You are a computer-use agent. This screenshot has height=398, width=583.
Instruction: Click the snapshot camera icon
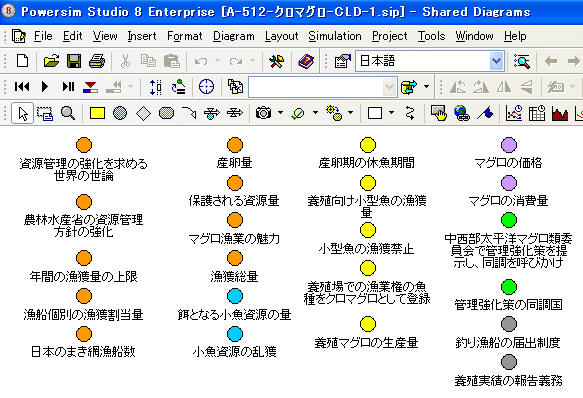[x=263, y=113]
